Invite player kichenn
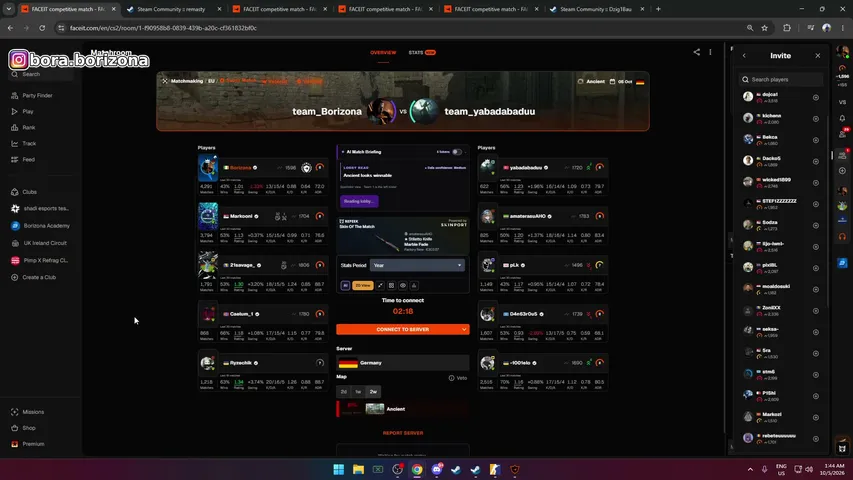The width and height of the screenshot is (853, 480). click(815, 119)
